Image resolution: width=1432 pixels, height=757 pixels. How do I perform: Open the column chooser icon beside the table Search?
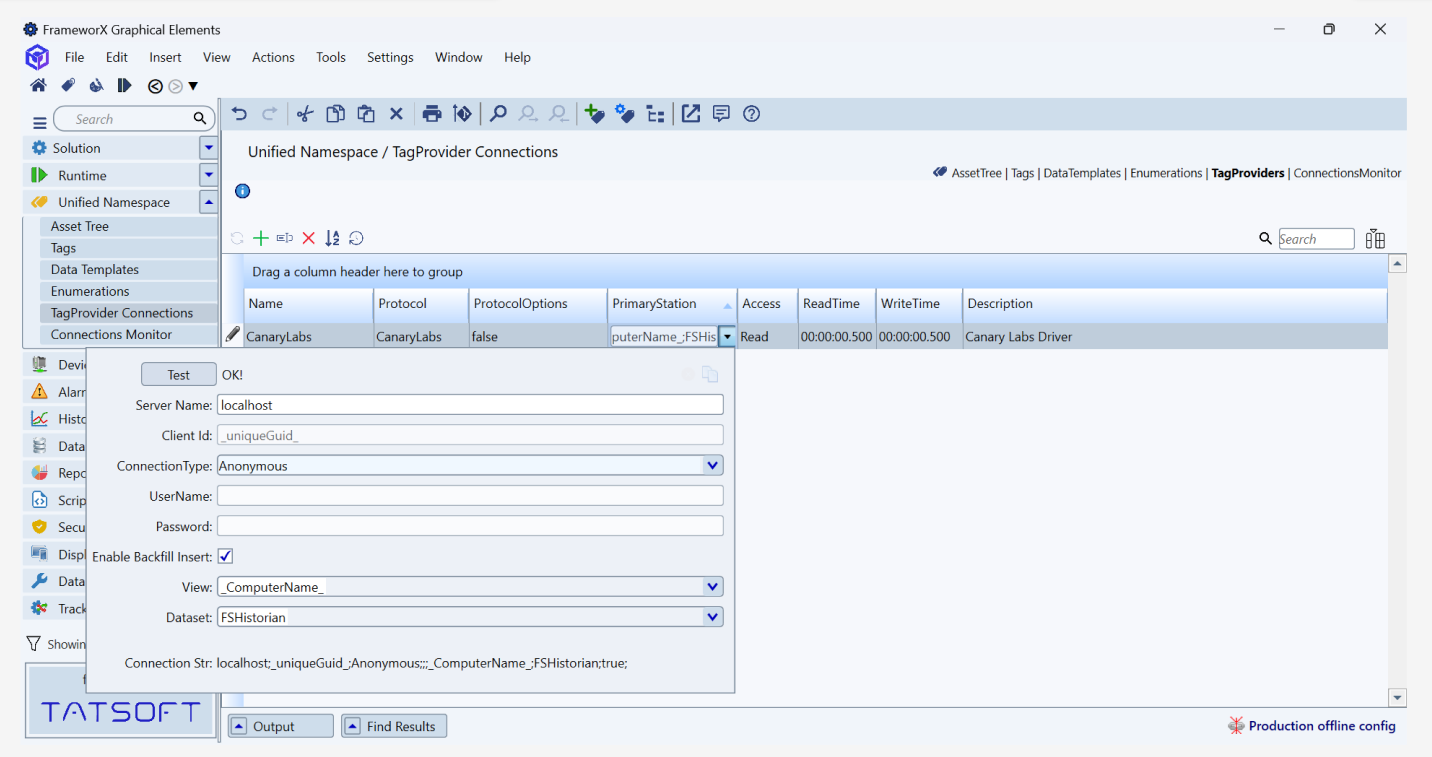(1375, 239)
